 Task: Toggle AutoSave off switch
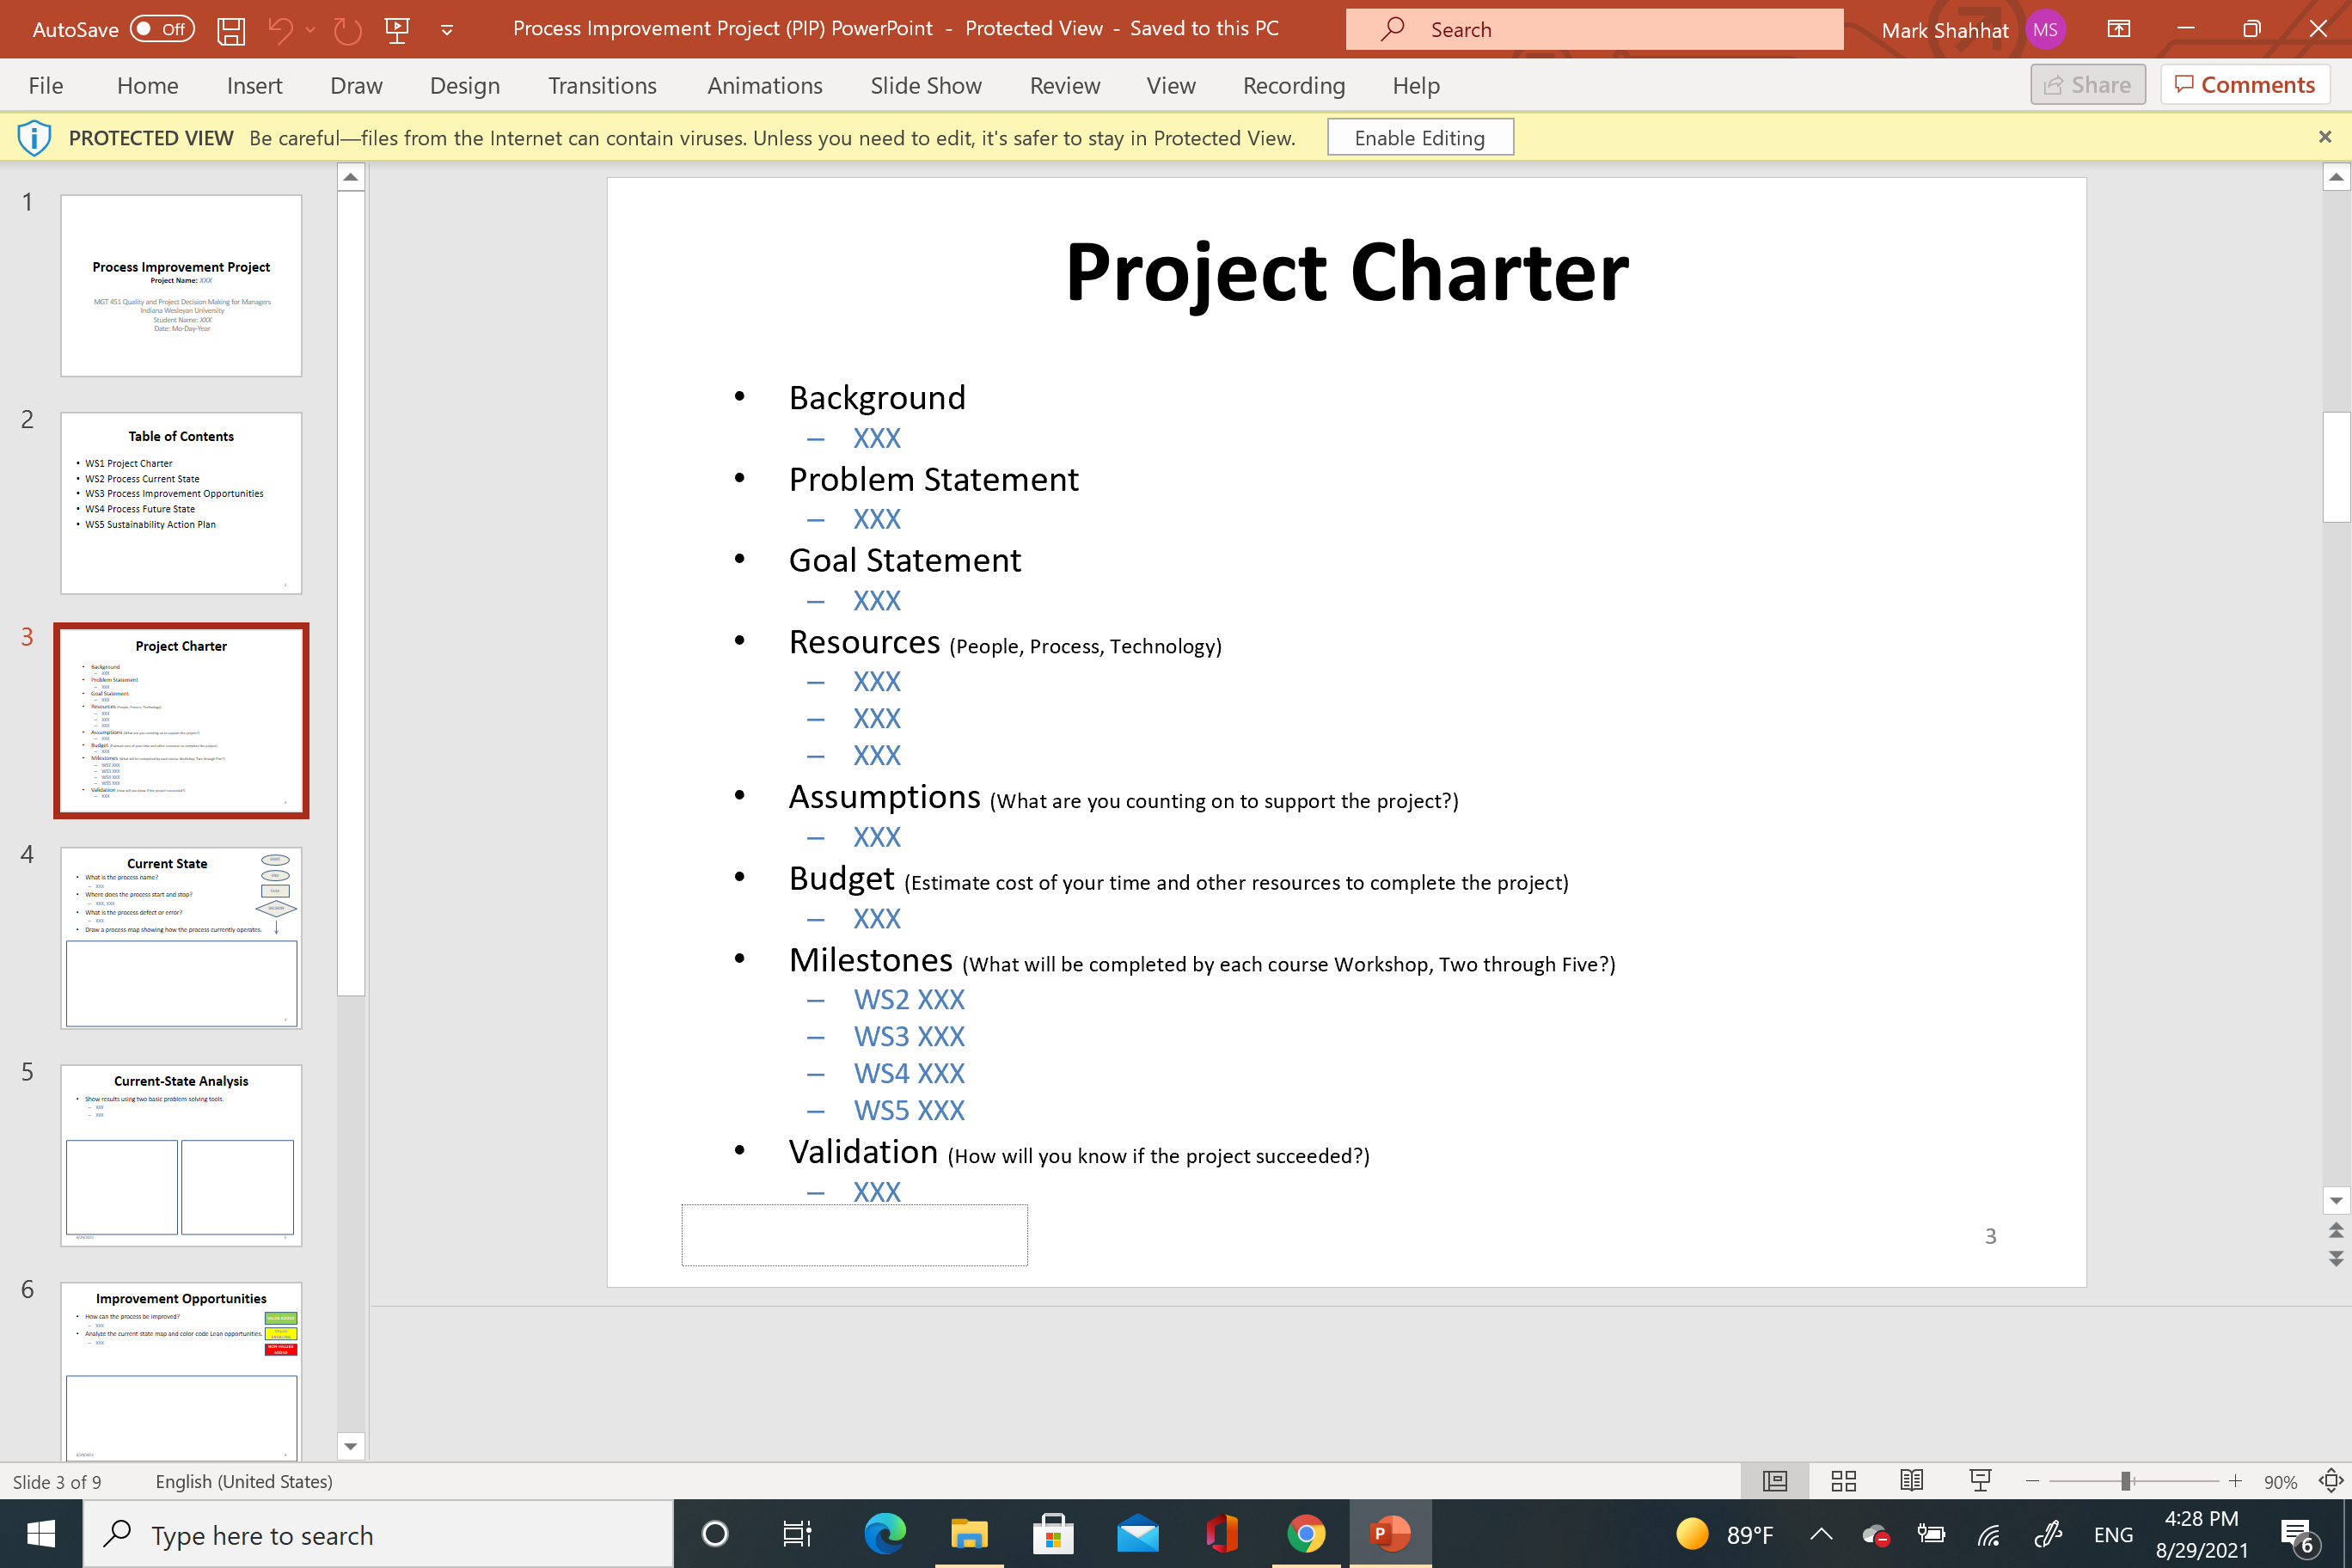tap(160, 29)
